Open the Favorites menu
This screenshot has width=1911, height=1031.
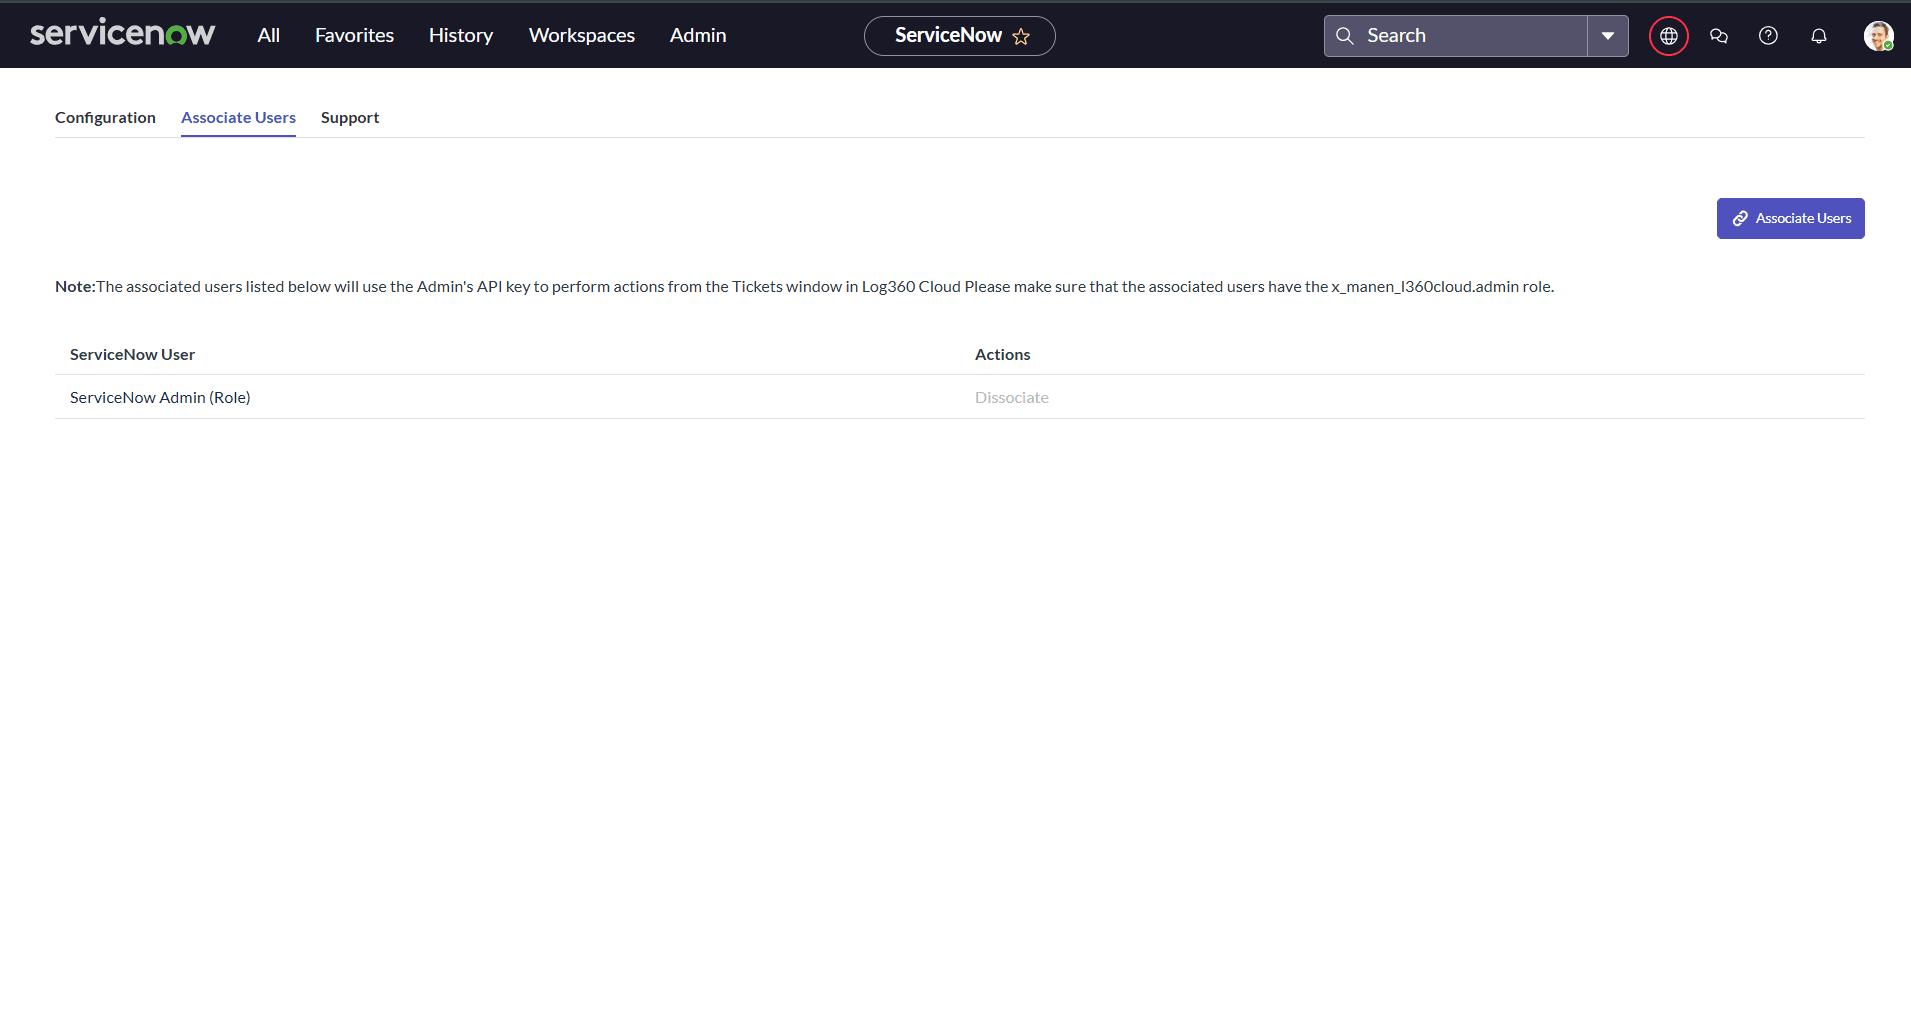pos(354,35)
